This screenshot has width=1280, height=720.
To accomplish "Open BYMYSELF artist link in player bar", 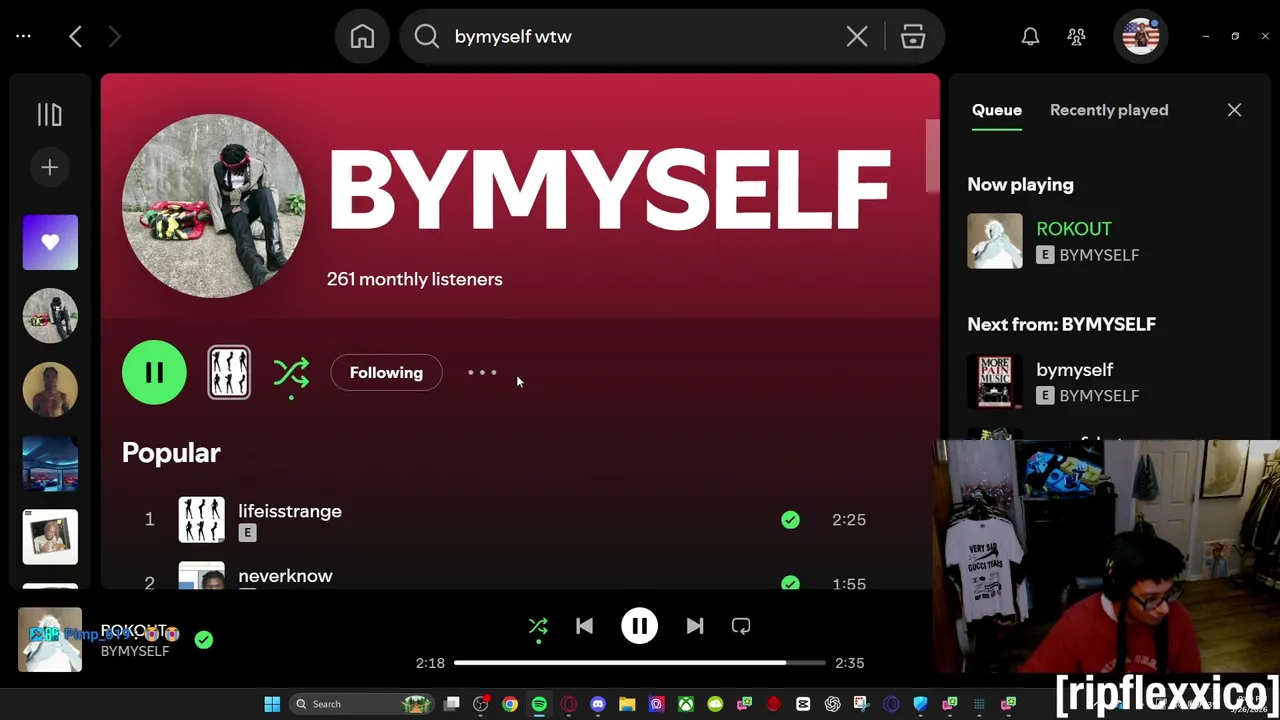I will (135, 651).
